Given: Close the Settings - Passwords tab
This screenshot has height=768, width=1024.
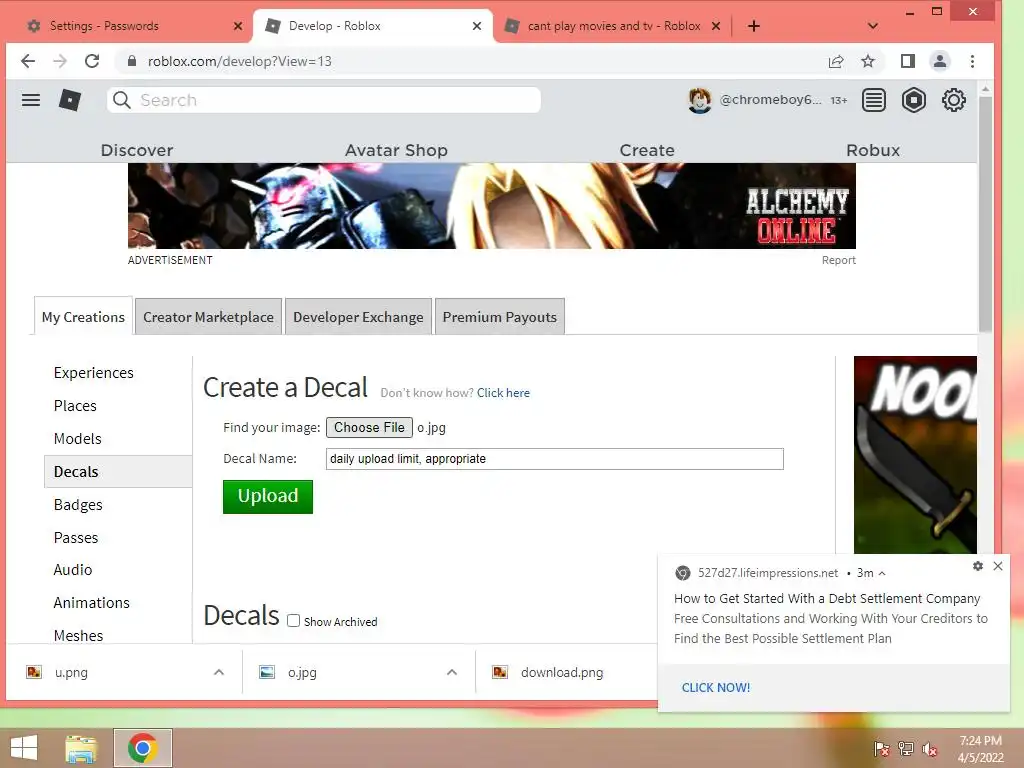Looking at the screenshot, I should 238,26.
